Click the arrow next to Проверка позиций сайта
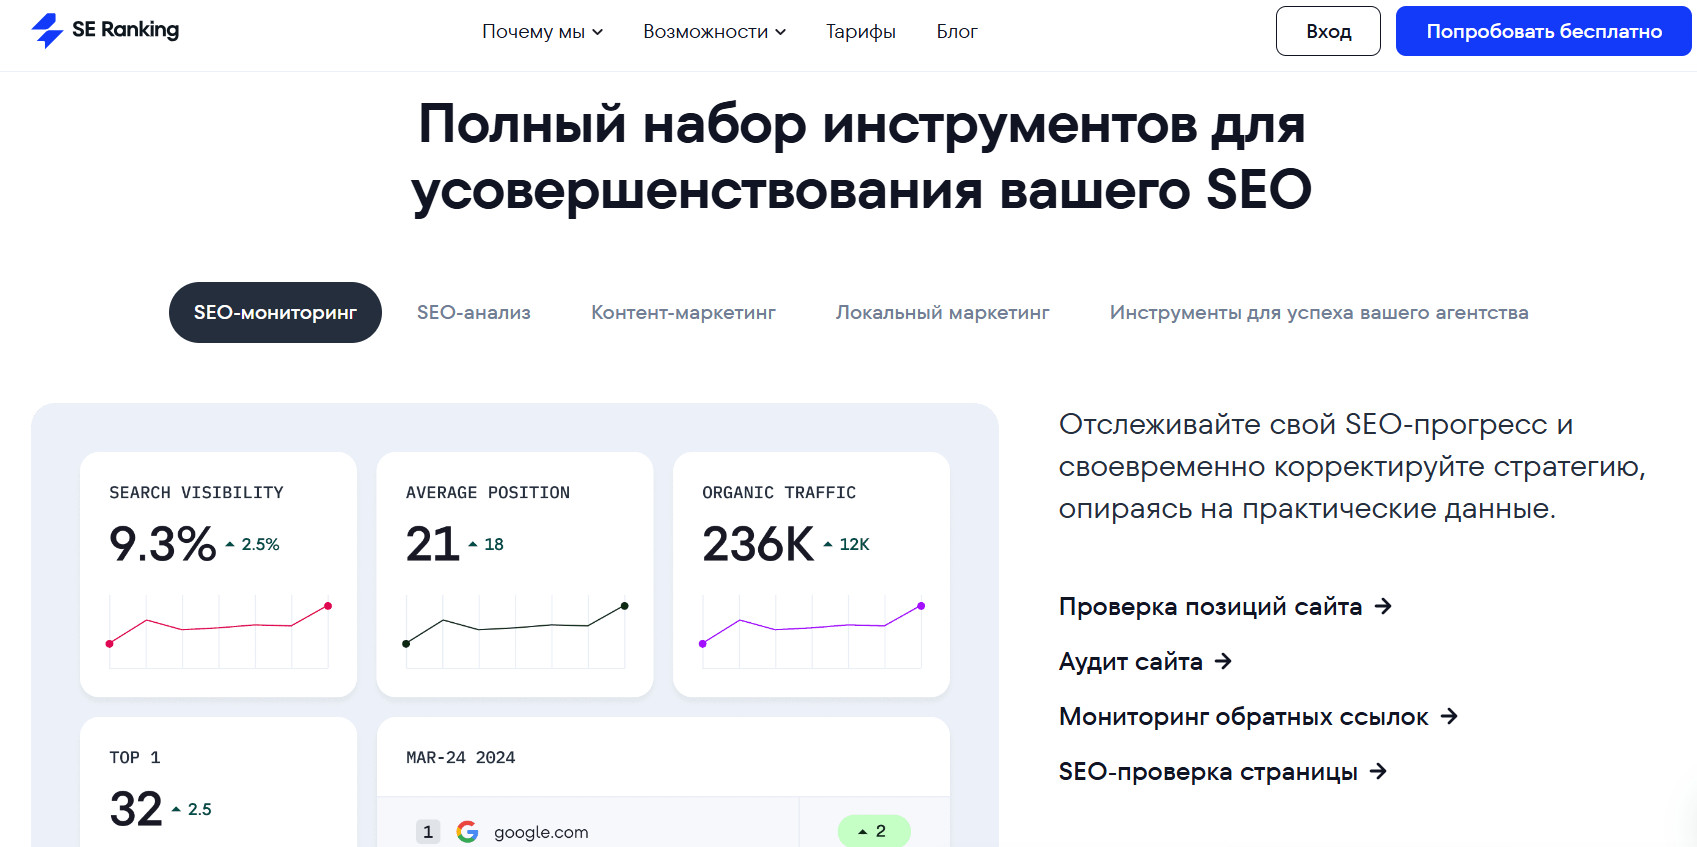Screen dimensions: 1697x847 click(1383, 606)
